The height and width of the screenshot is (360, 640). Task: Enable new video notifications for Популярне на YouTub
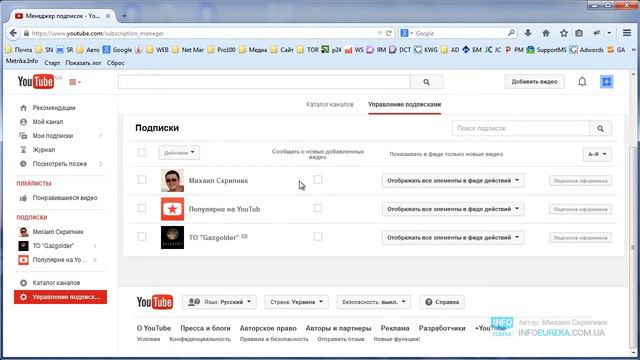click(x=318, y=208)
